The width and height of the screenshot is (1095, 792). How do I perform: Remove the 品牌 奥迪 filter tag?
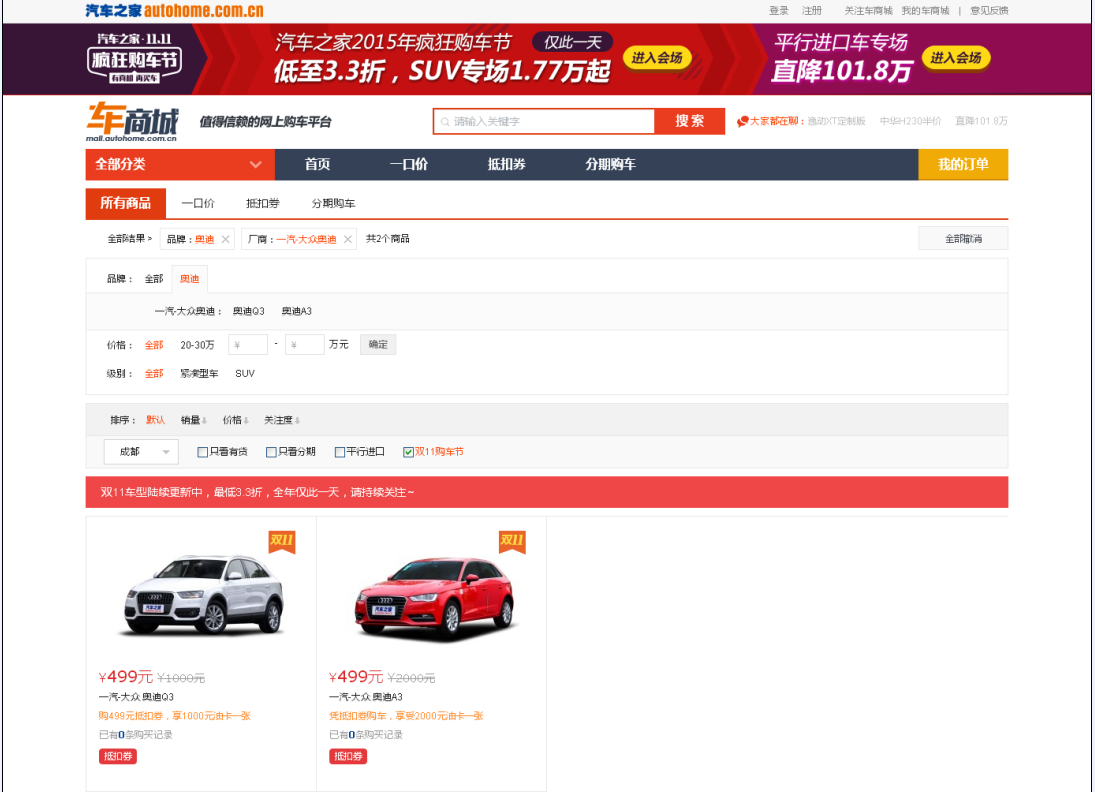click(225, 239)
